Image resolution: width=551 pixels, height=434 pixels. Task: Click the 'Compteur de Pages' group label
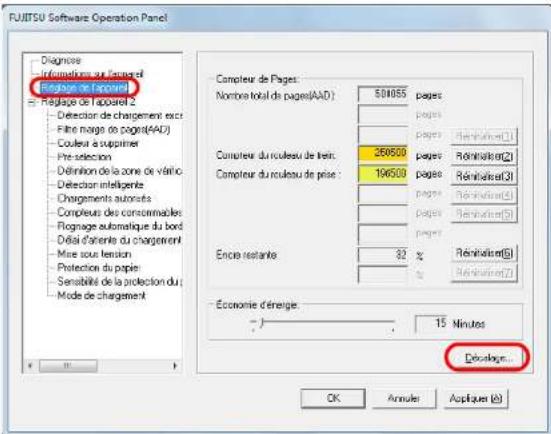257,79
